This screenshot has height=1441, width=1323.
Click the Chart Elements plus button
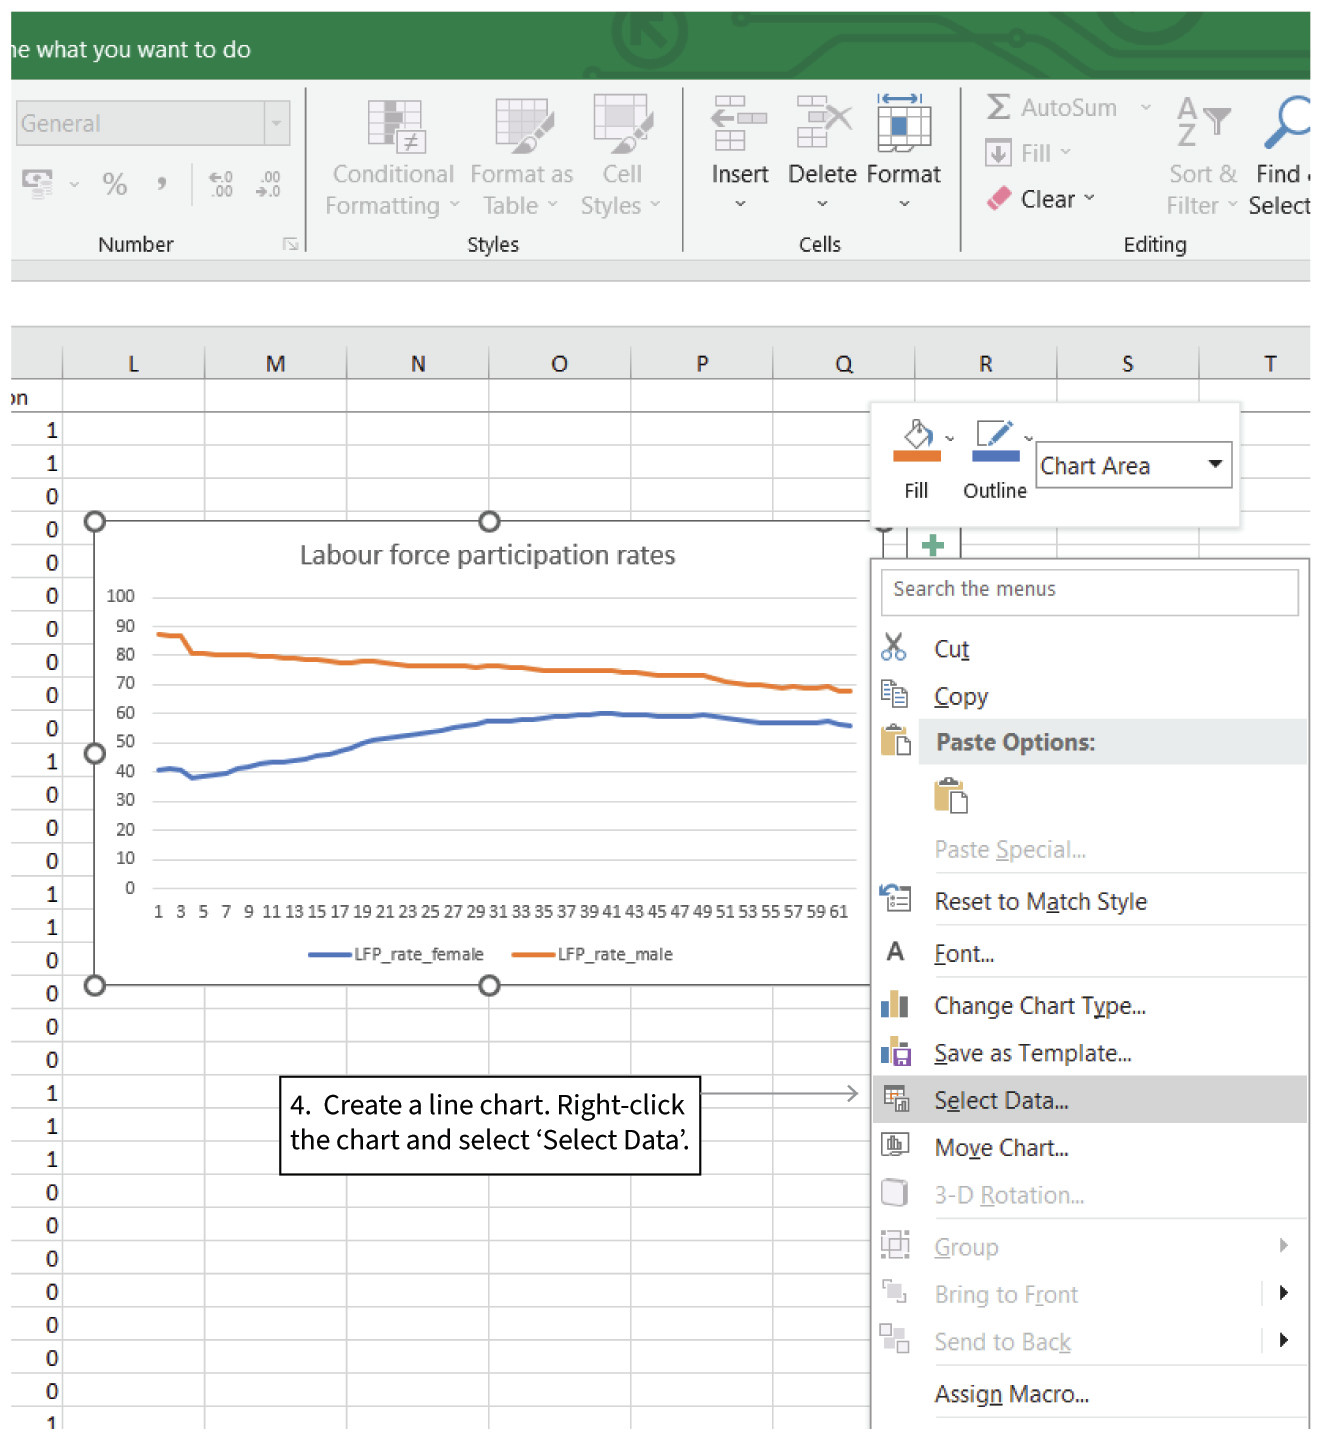(932, 545)
